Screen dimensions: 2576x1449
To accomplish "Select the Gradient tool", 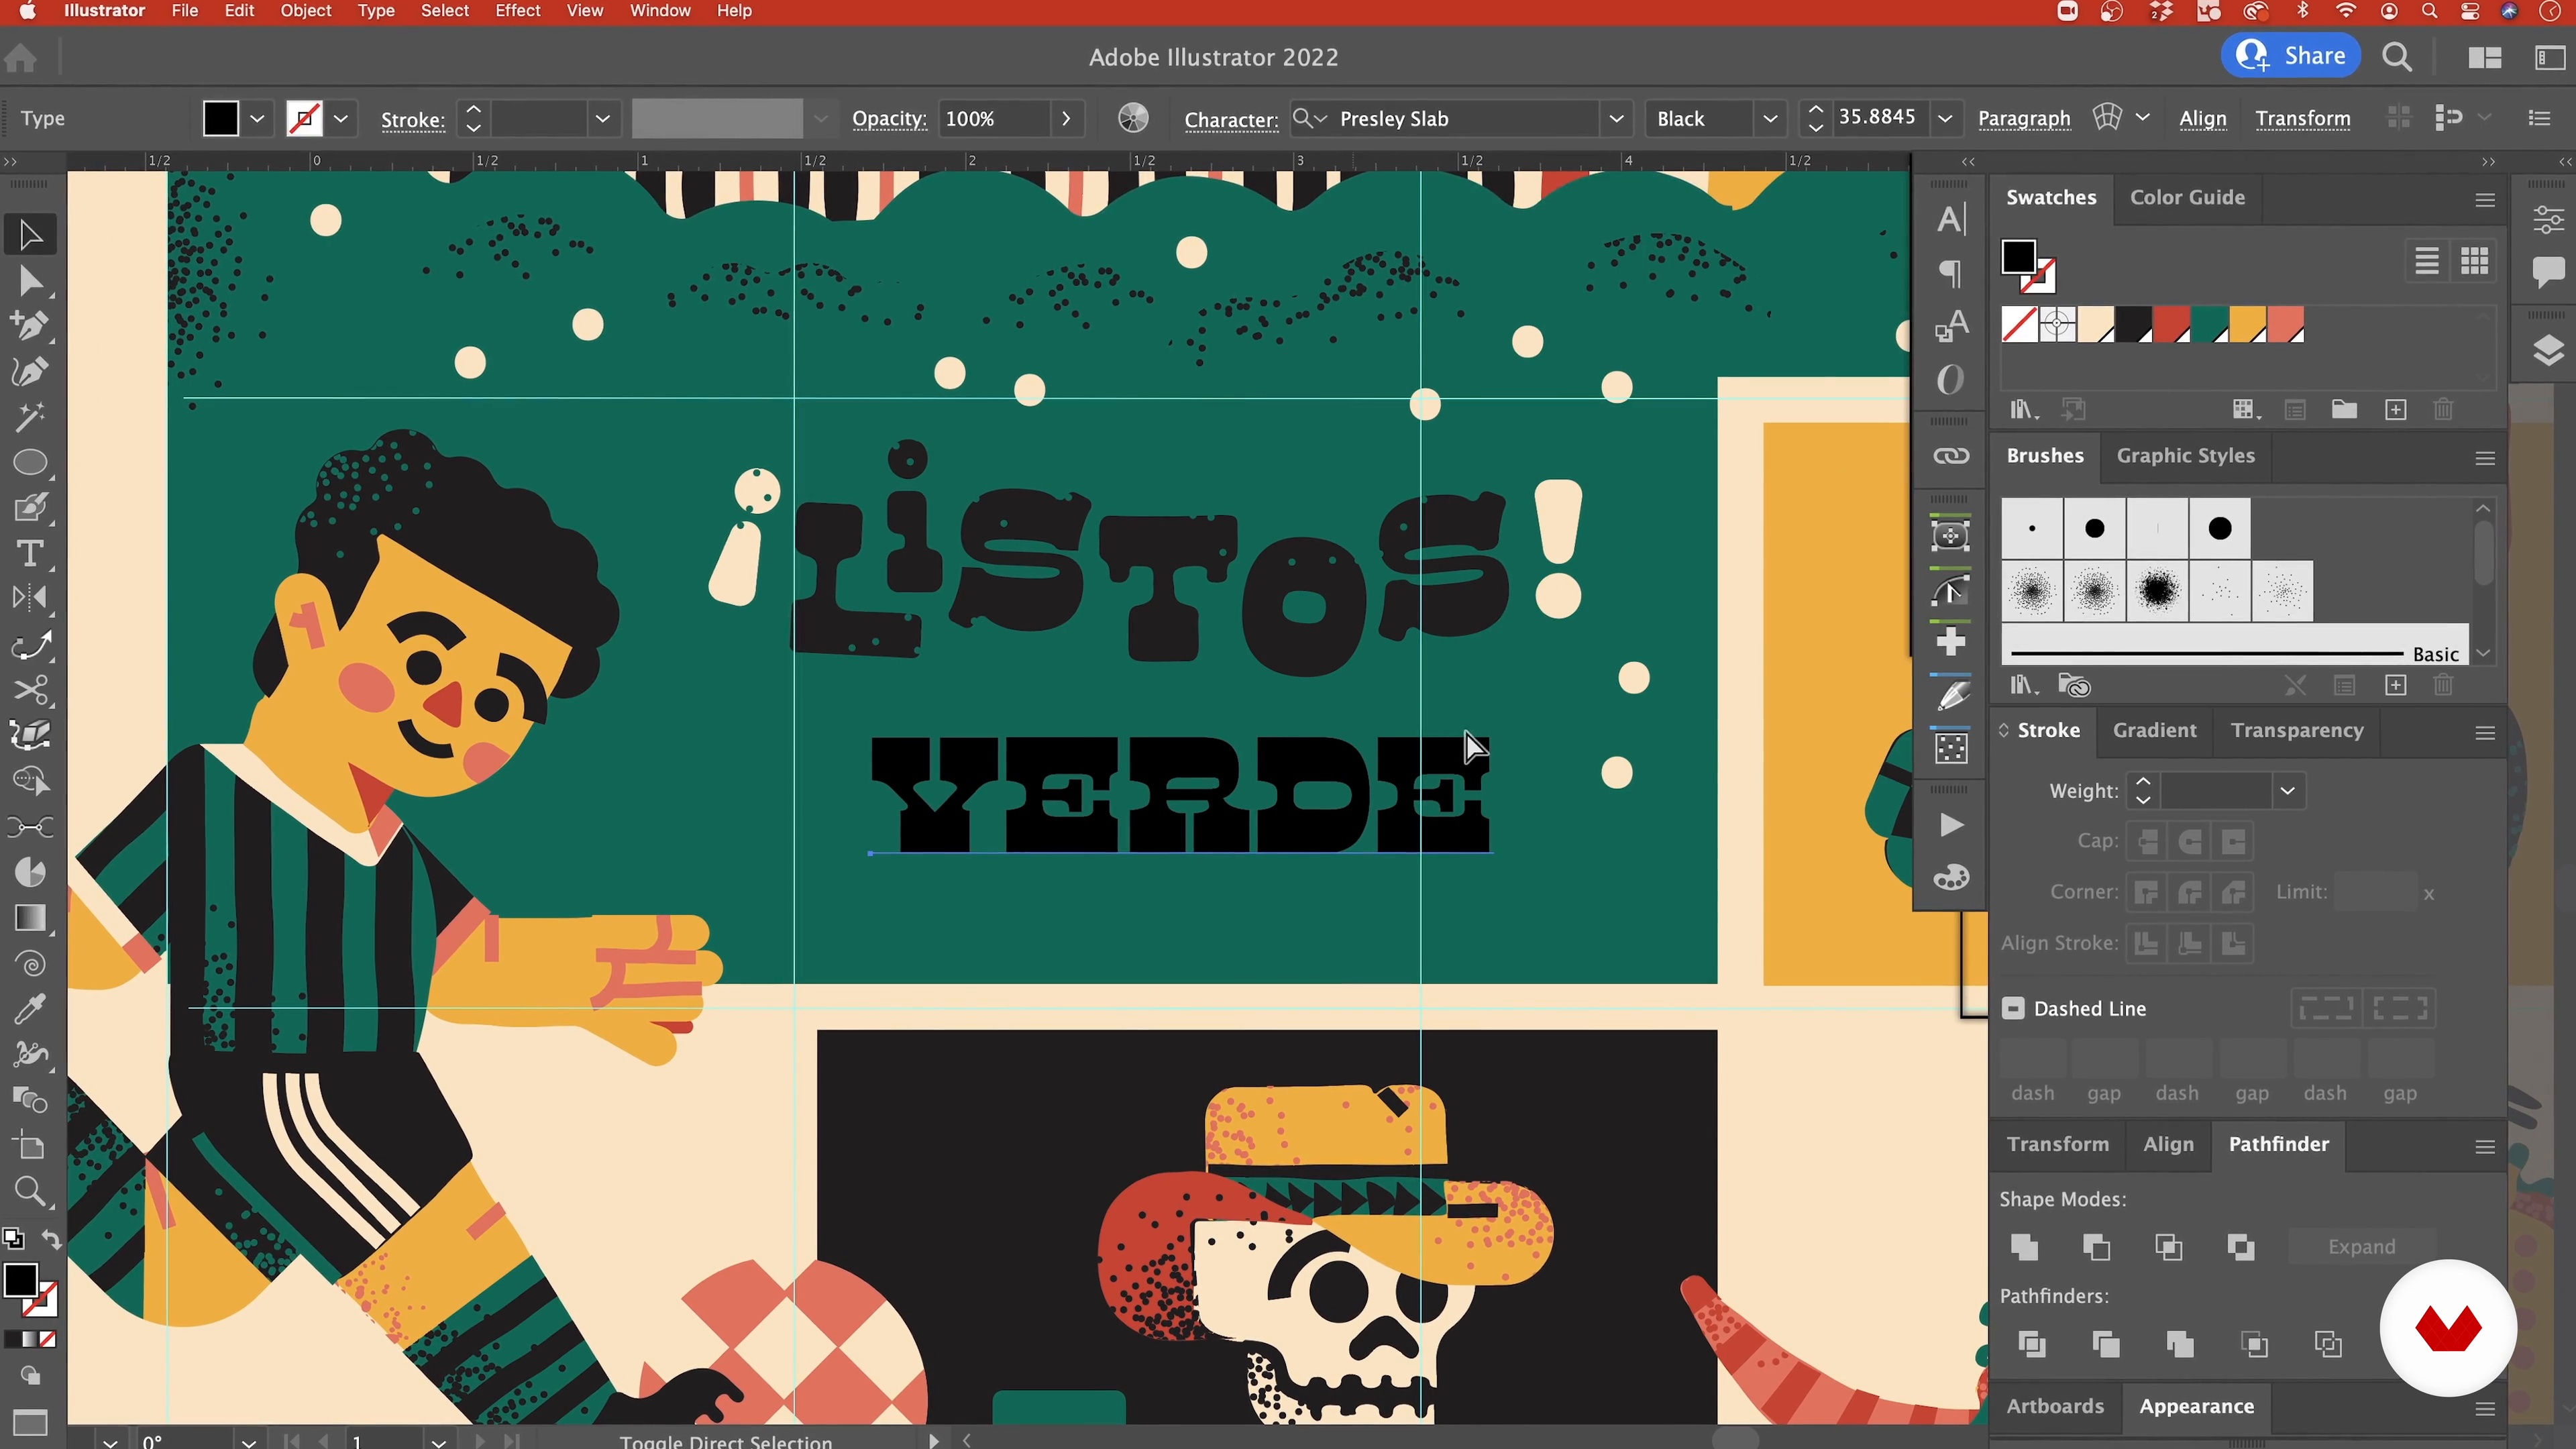I will pyautogui.click(x=30, y=918).
